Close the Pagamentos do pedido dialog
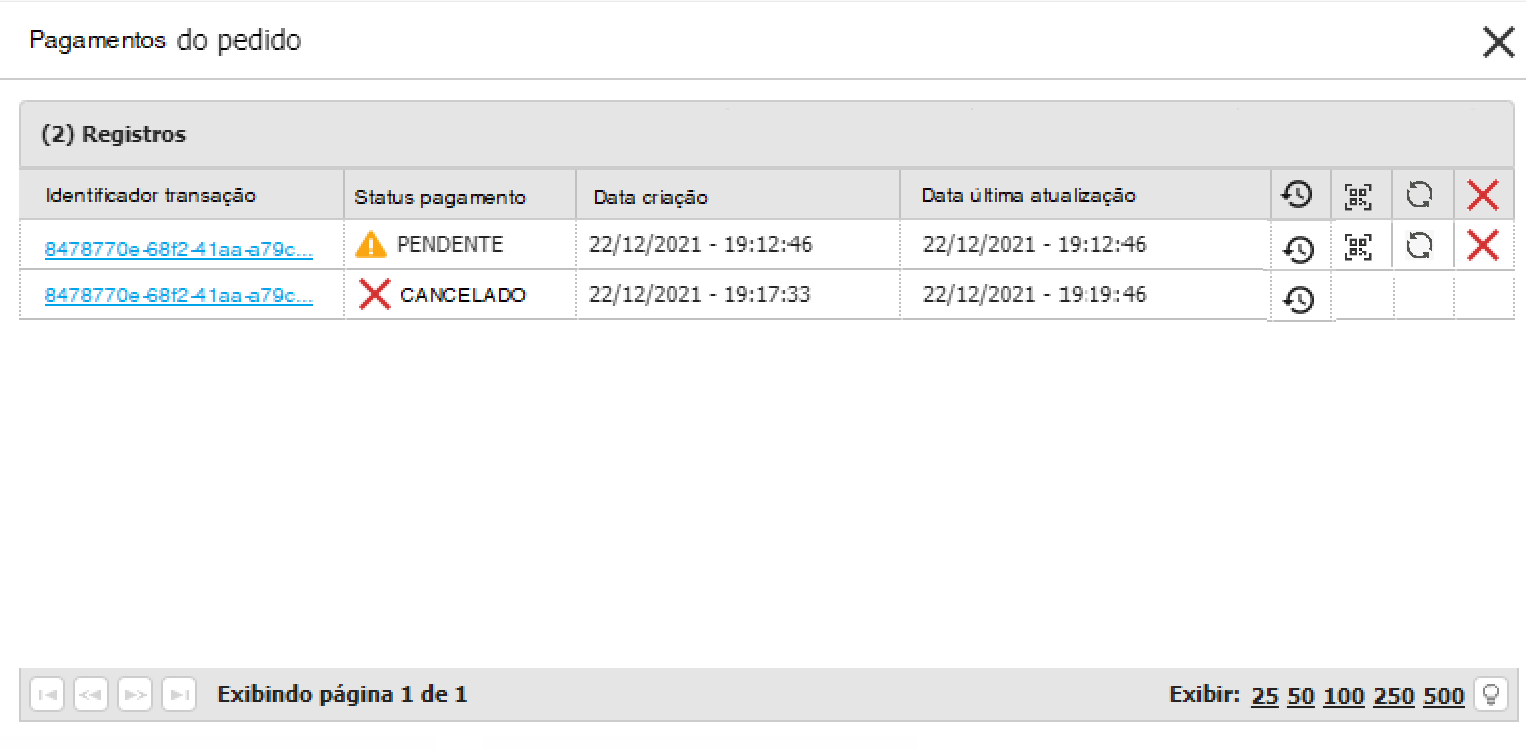 [1498, 41]
